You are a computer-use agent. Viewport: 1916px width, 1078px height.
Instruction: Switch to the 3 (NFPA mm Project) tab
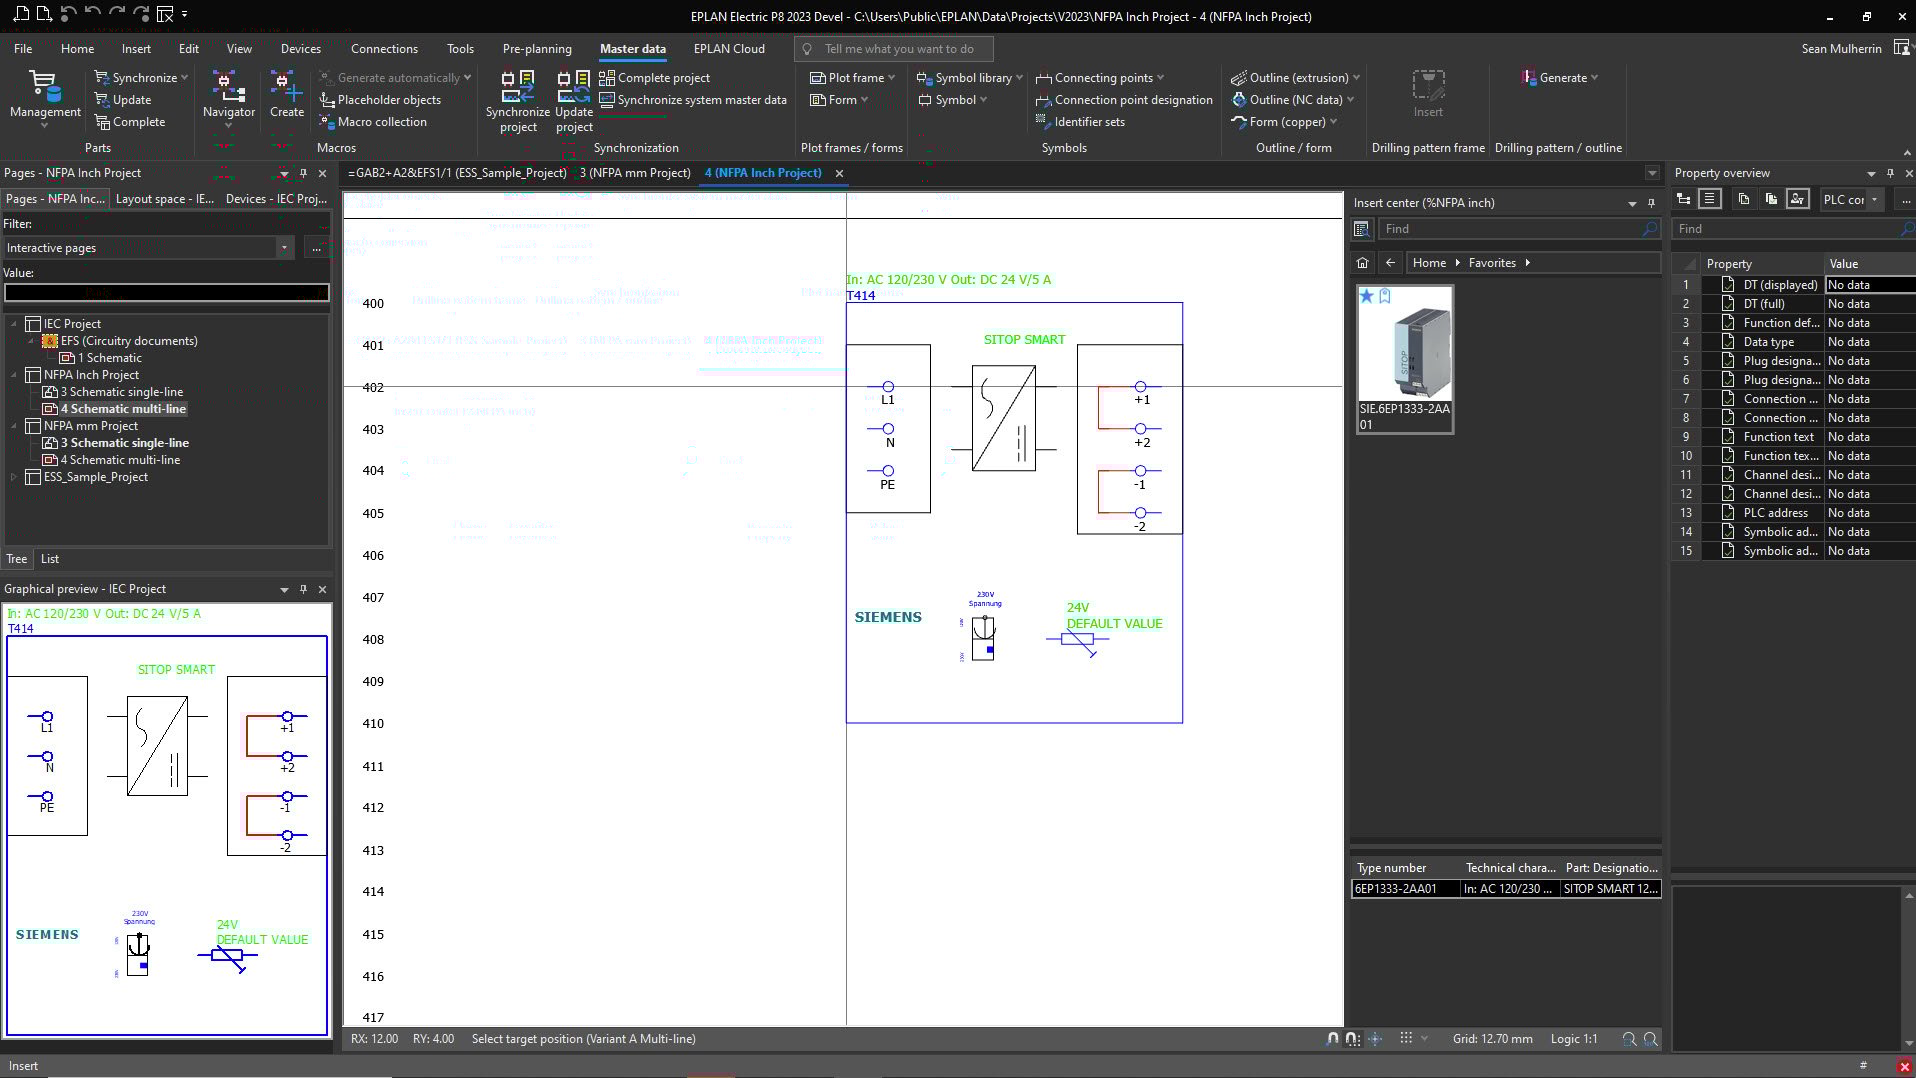(635, 173)
